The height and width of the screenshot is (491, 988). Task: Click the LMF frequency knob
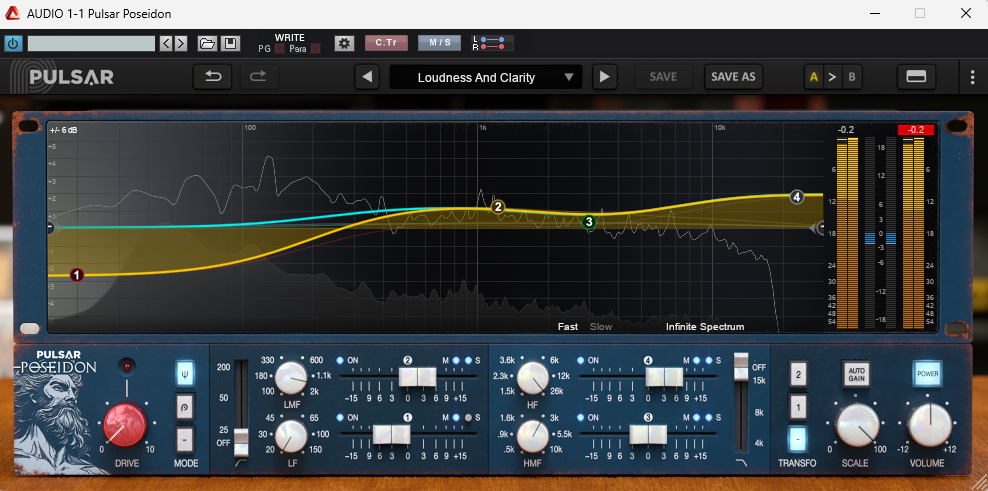coord(290,378)
